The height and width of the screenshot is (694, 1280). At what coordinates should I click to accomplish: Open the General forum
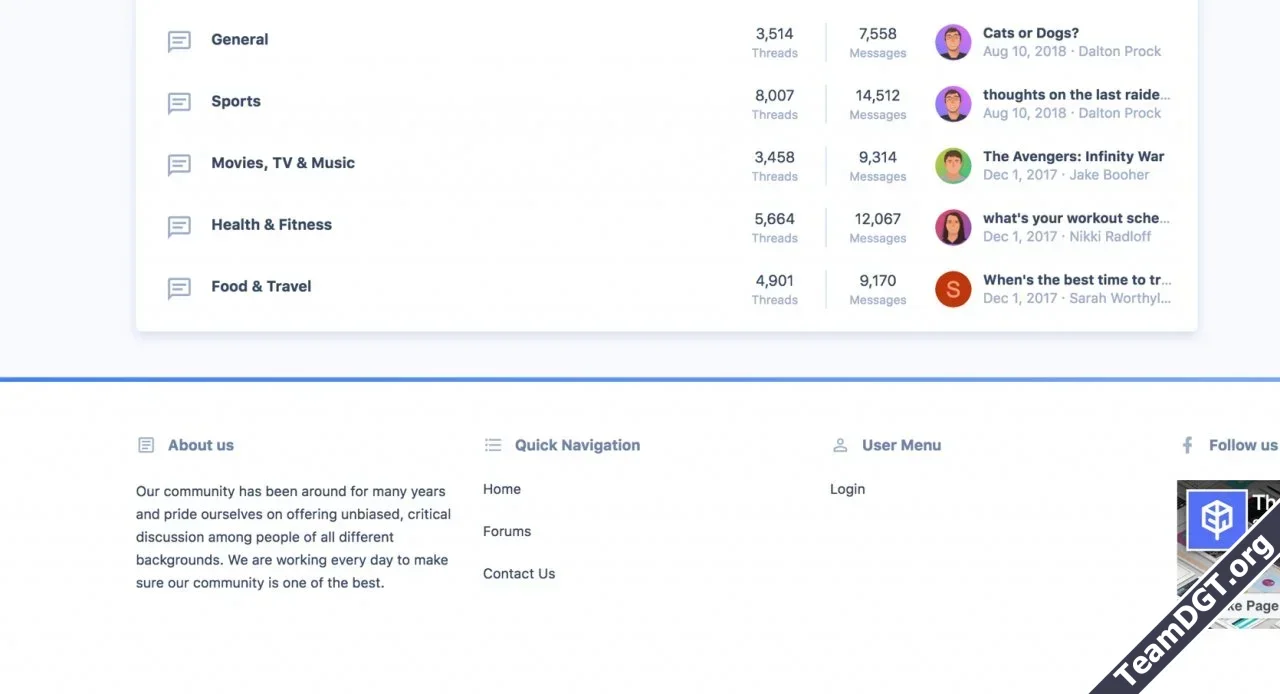tap(240, 40)
